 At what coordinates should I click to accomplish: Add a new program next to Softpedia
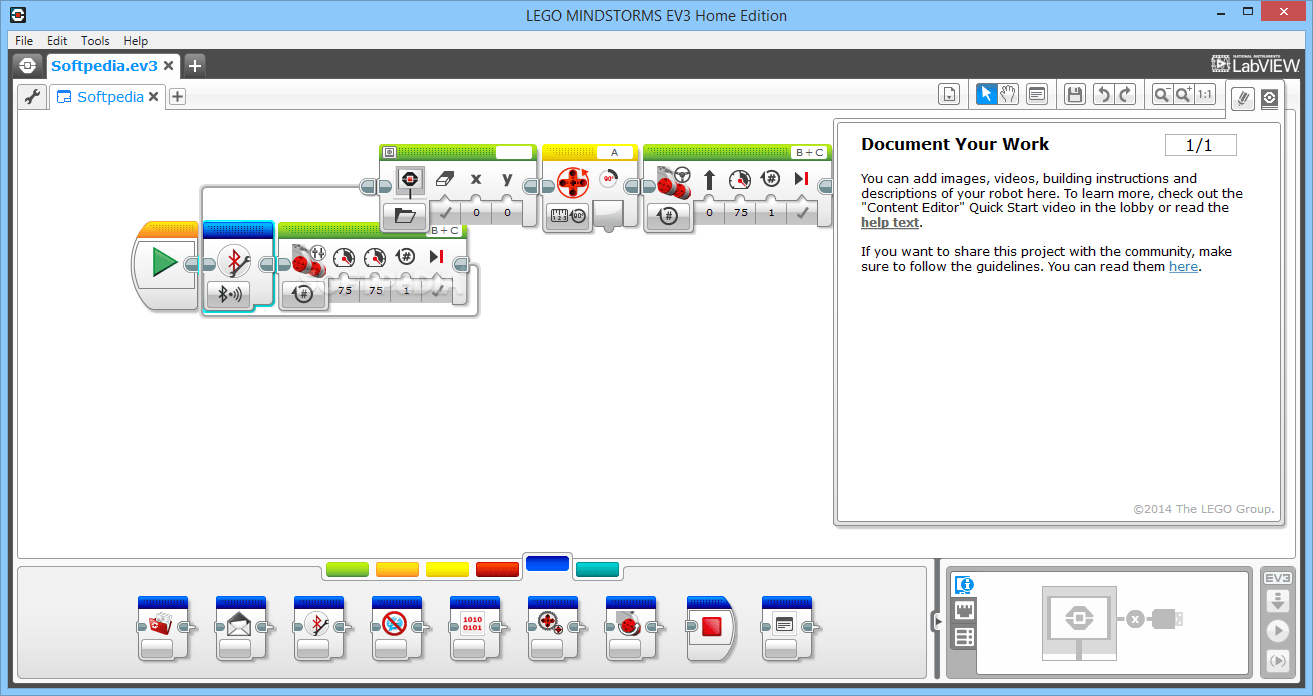click(177, 97)
